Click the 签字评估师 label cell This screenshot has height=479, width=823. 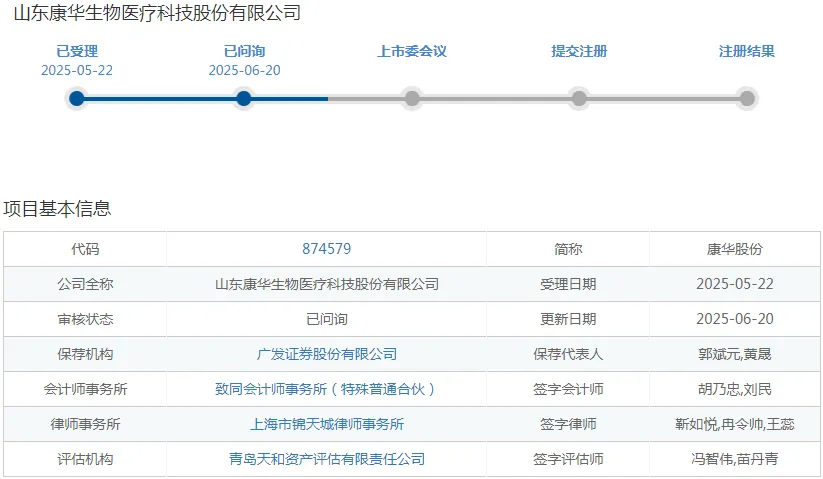pos(568,459)
